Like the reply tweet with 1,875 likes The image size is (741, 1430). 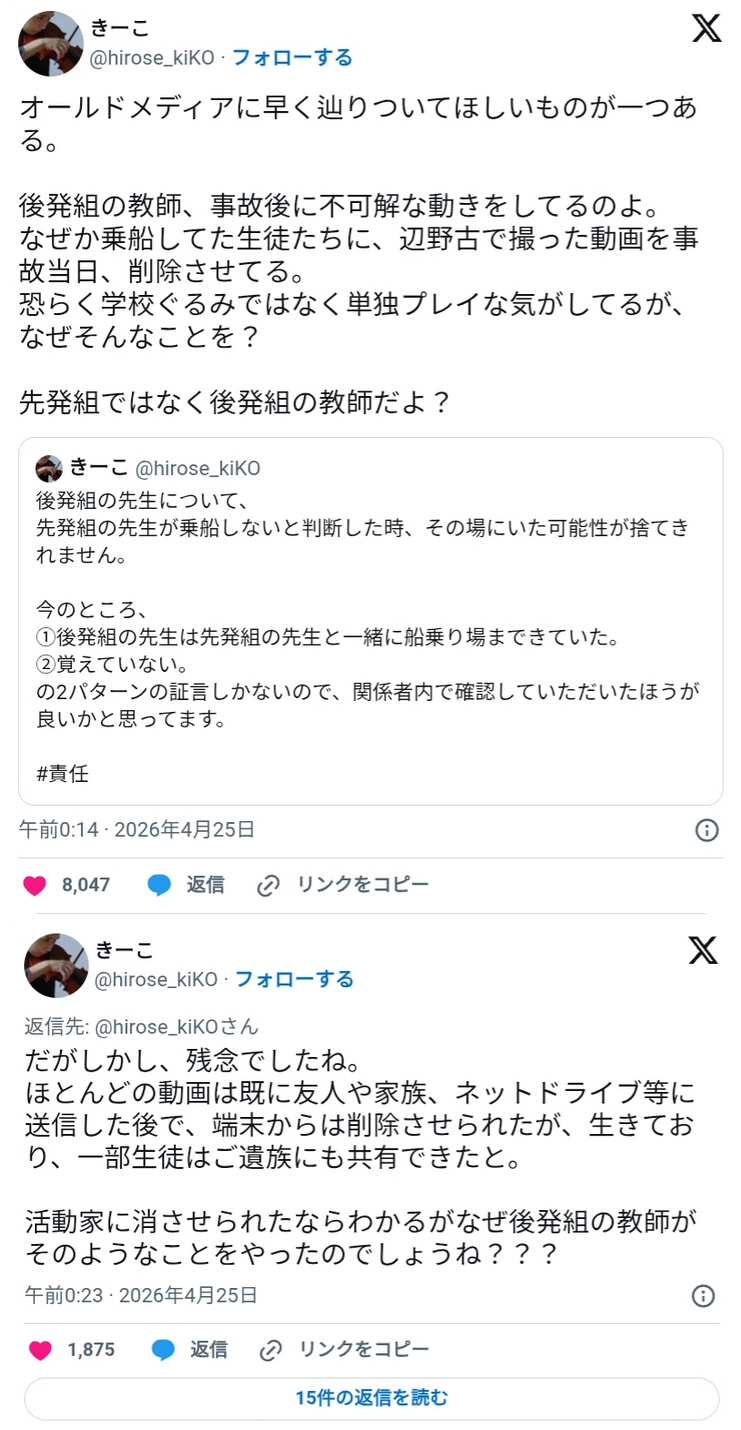[40, 1350]
